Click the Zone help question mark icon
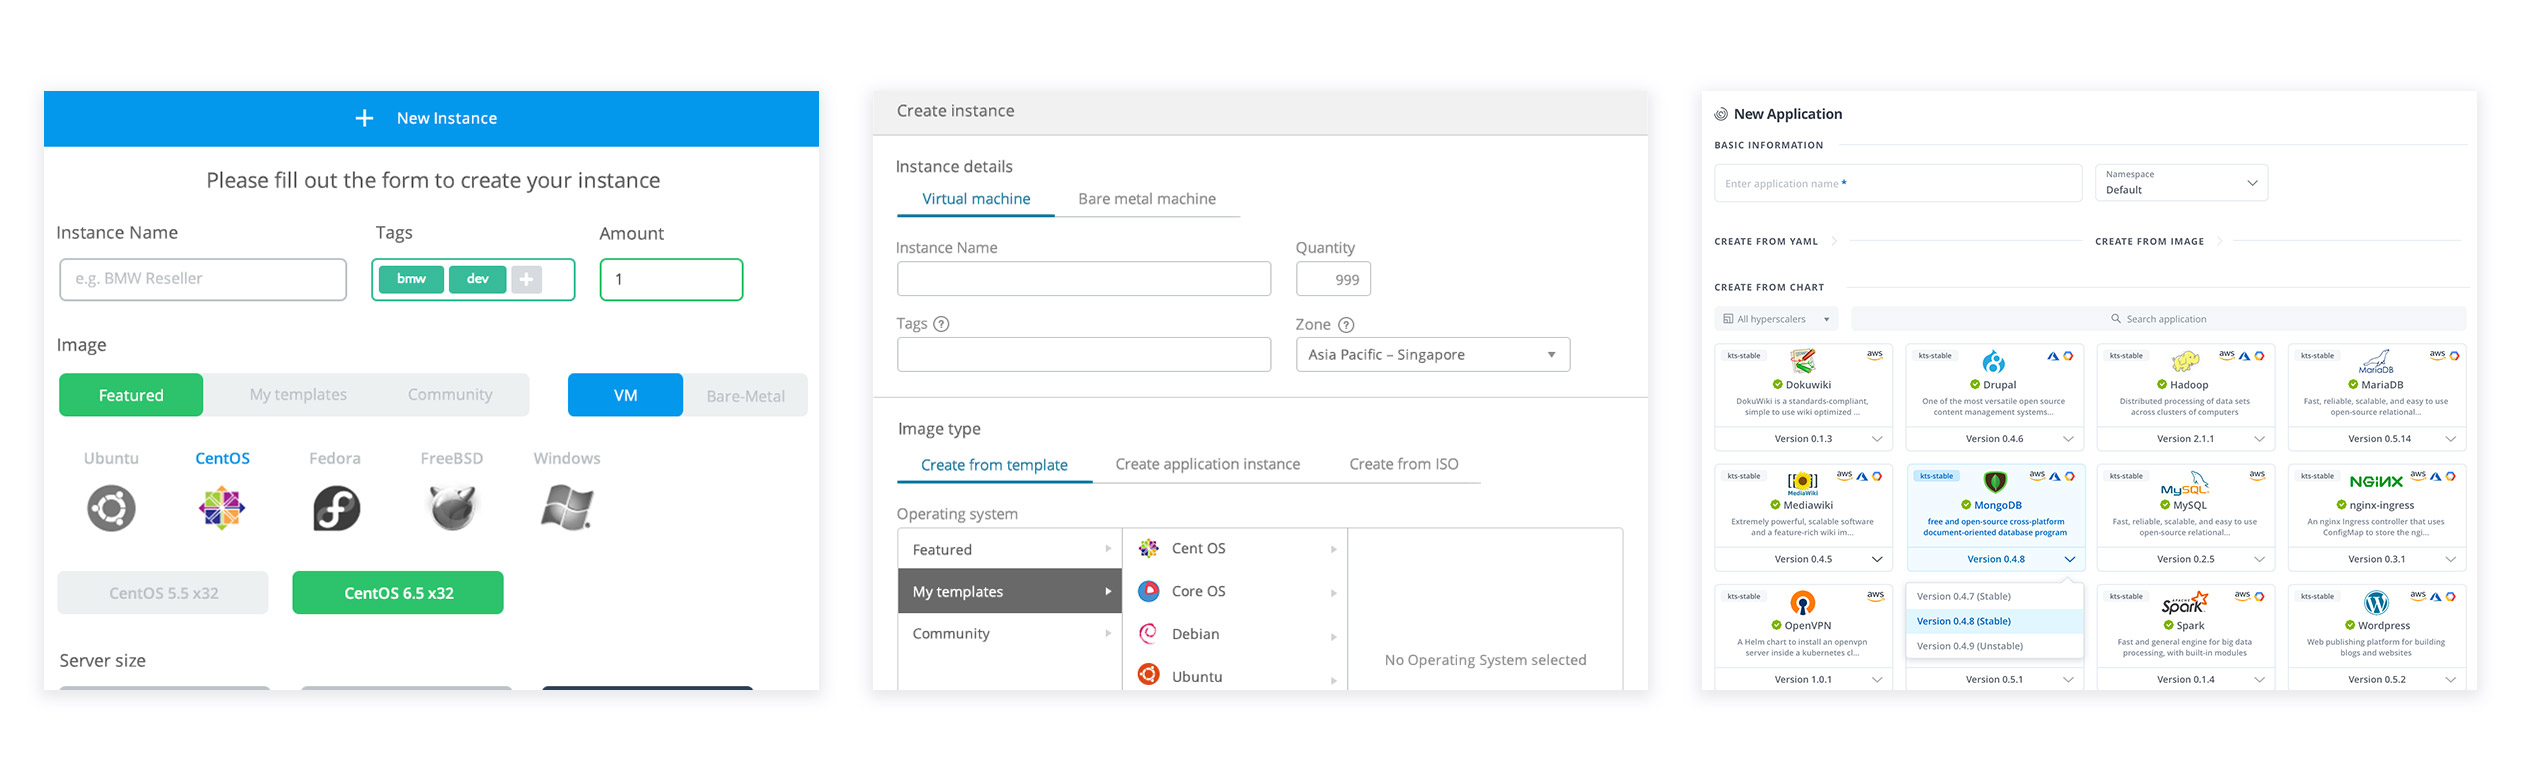Image resolution: width=2521 pixels, height=780 pixels. pos(1346,325)
